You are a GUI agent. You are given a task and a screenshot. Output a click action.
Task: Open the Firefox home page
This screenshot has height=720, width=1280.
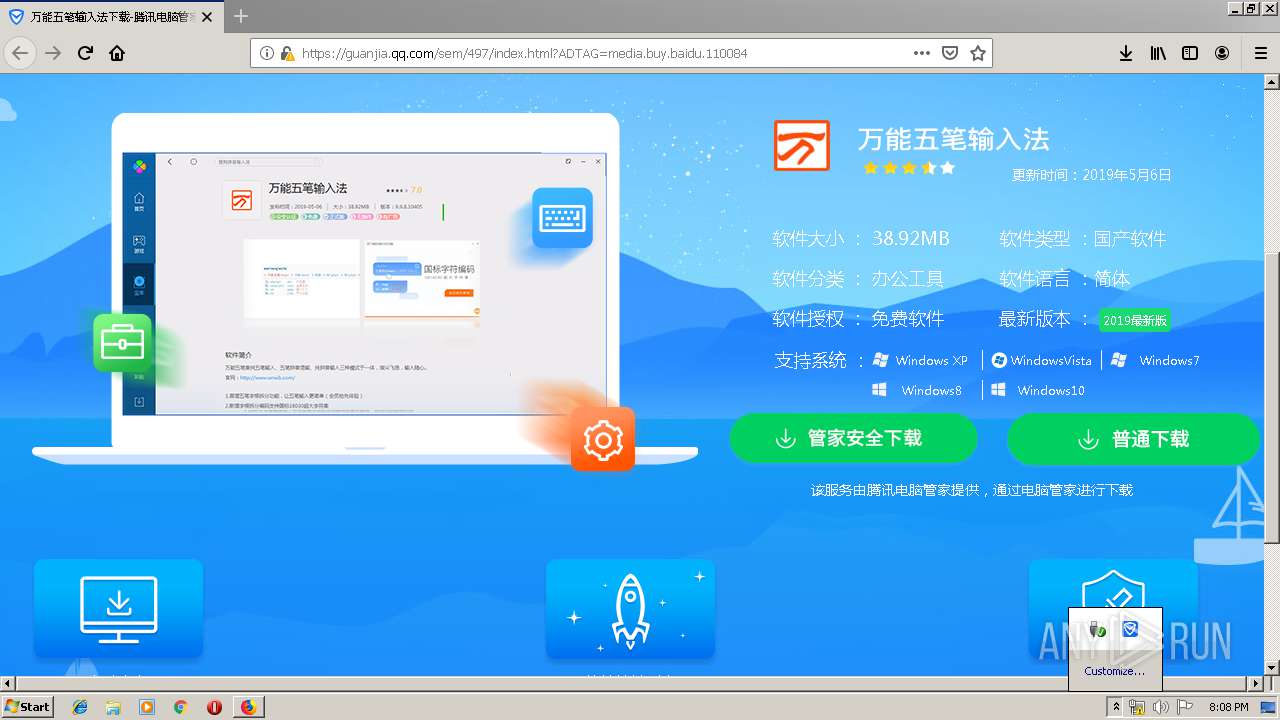[x=117, y=53]
